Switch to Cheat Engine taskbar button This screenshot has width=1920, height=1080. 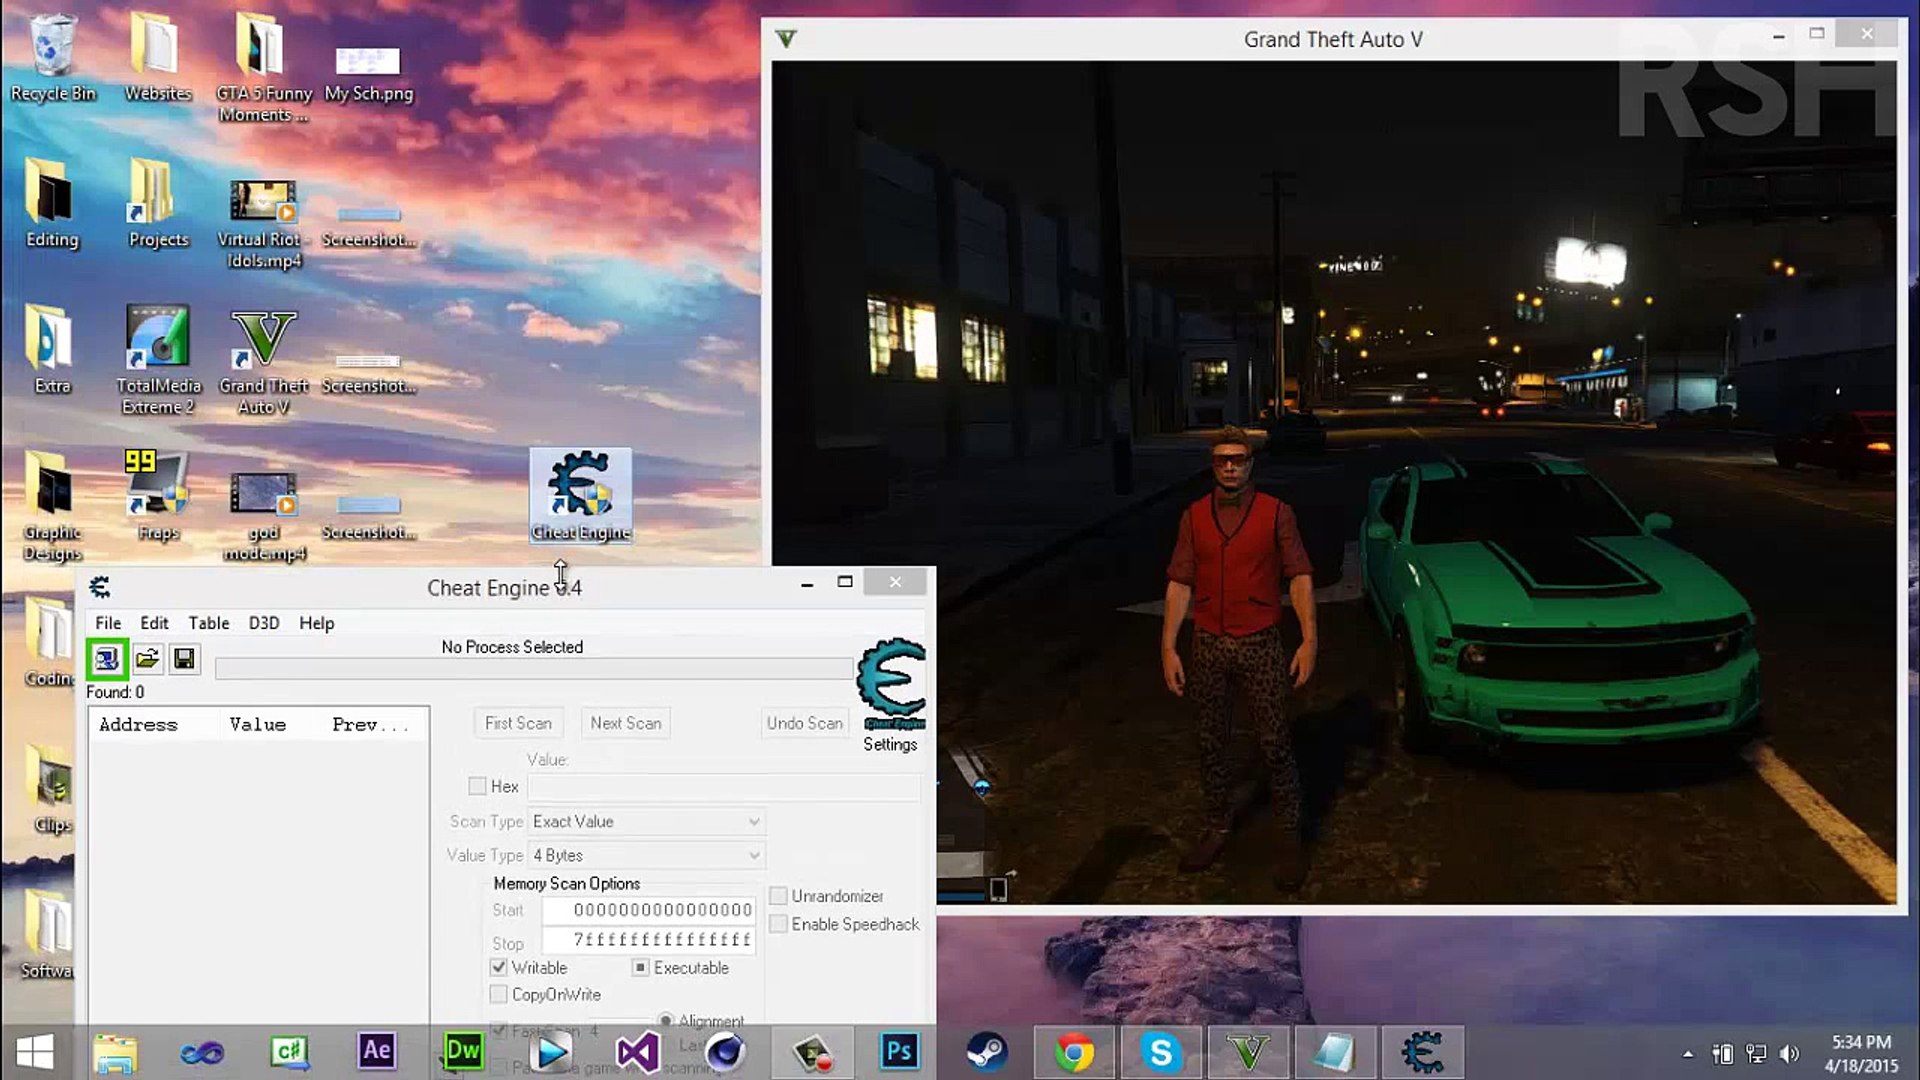[1422, 1052]
